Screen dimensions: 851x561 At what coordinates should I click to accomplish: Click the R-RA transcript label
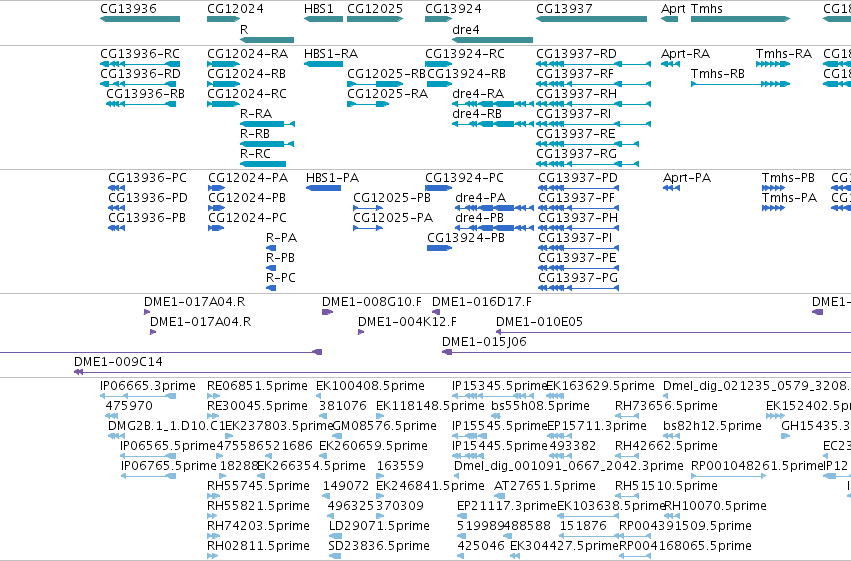point(256,114)
